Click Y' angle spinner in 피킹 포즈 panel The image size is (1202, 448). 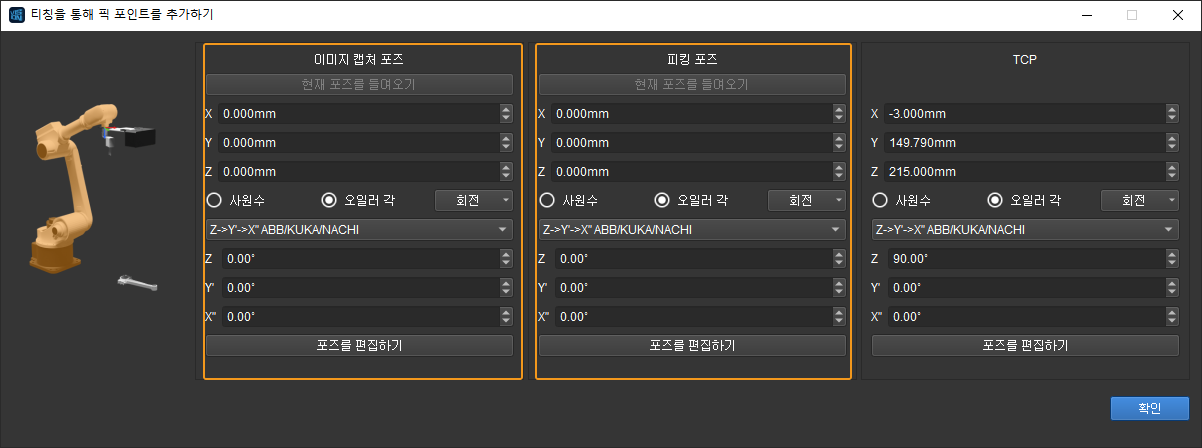click(x=839, y=288)
